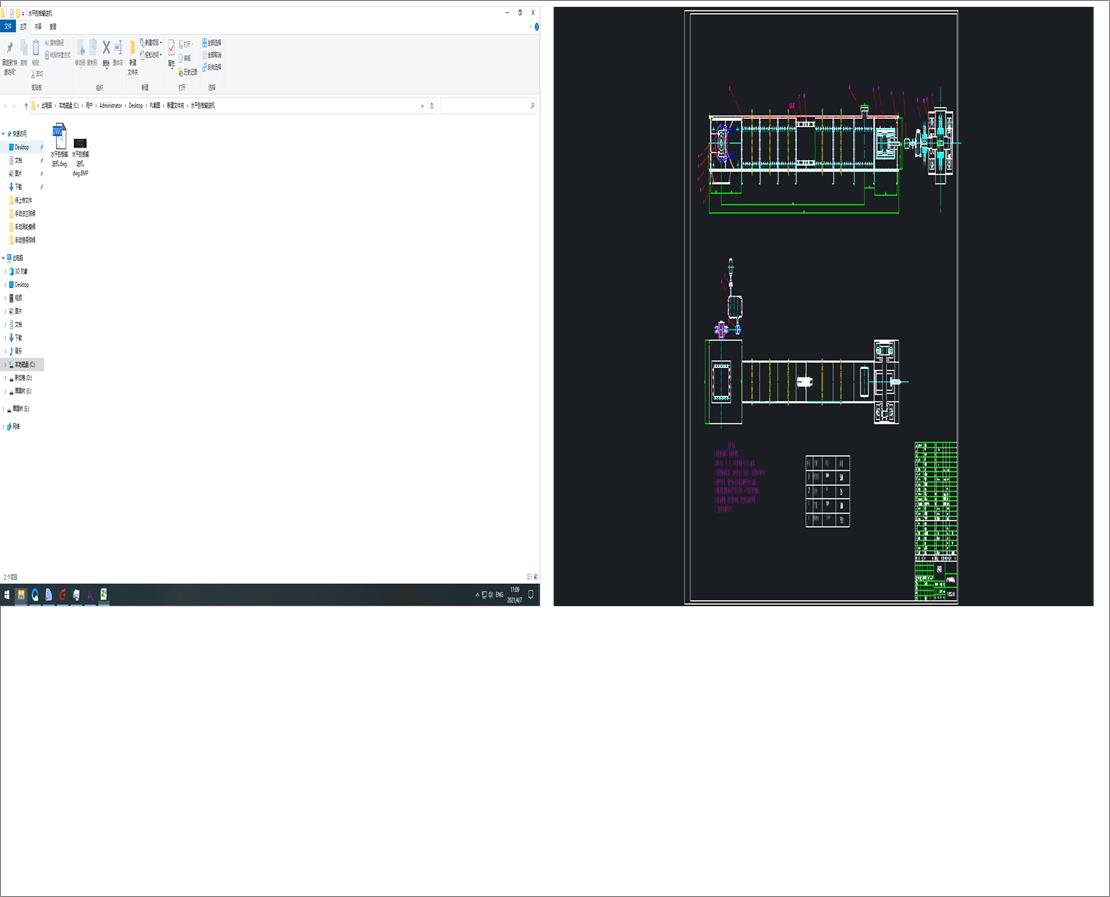The width and height of the screenshot is (1110, 897).
Task: Switch to details view using status bar icon
Action: click(x=529, y=576)
